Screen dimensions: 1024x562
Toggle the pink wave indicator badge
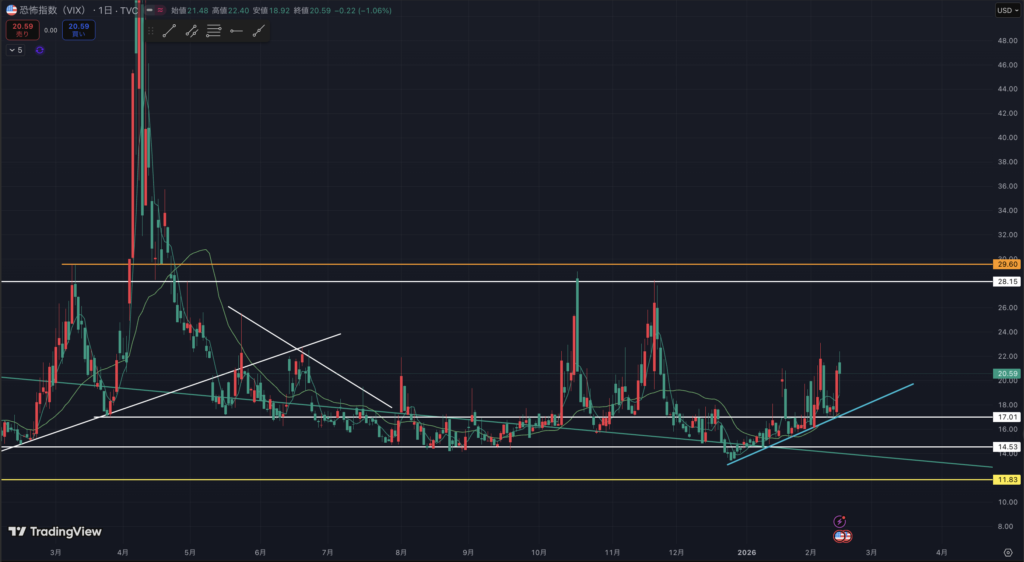161,10
